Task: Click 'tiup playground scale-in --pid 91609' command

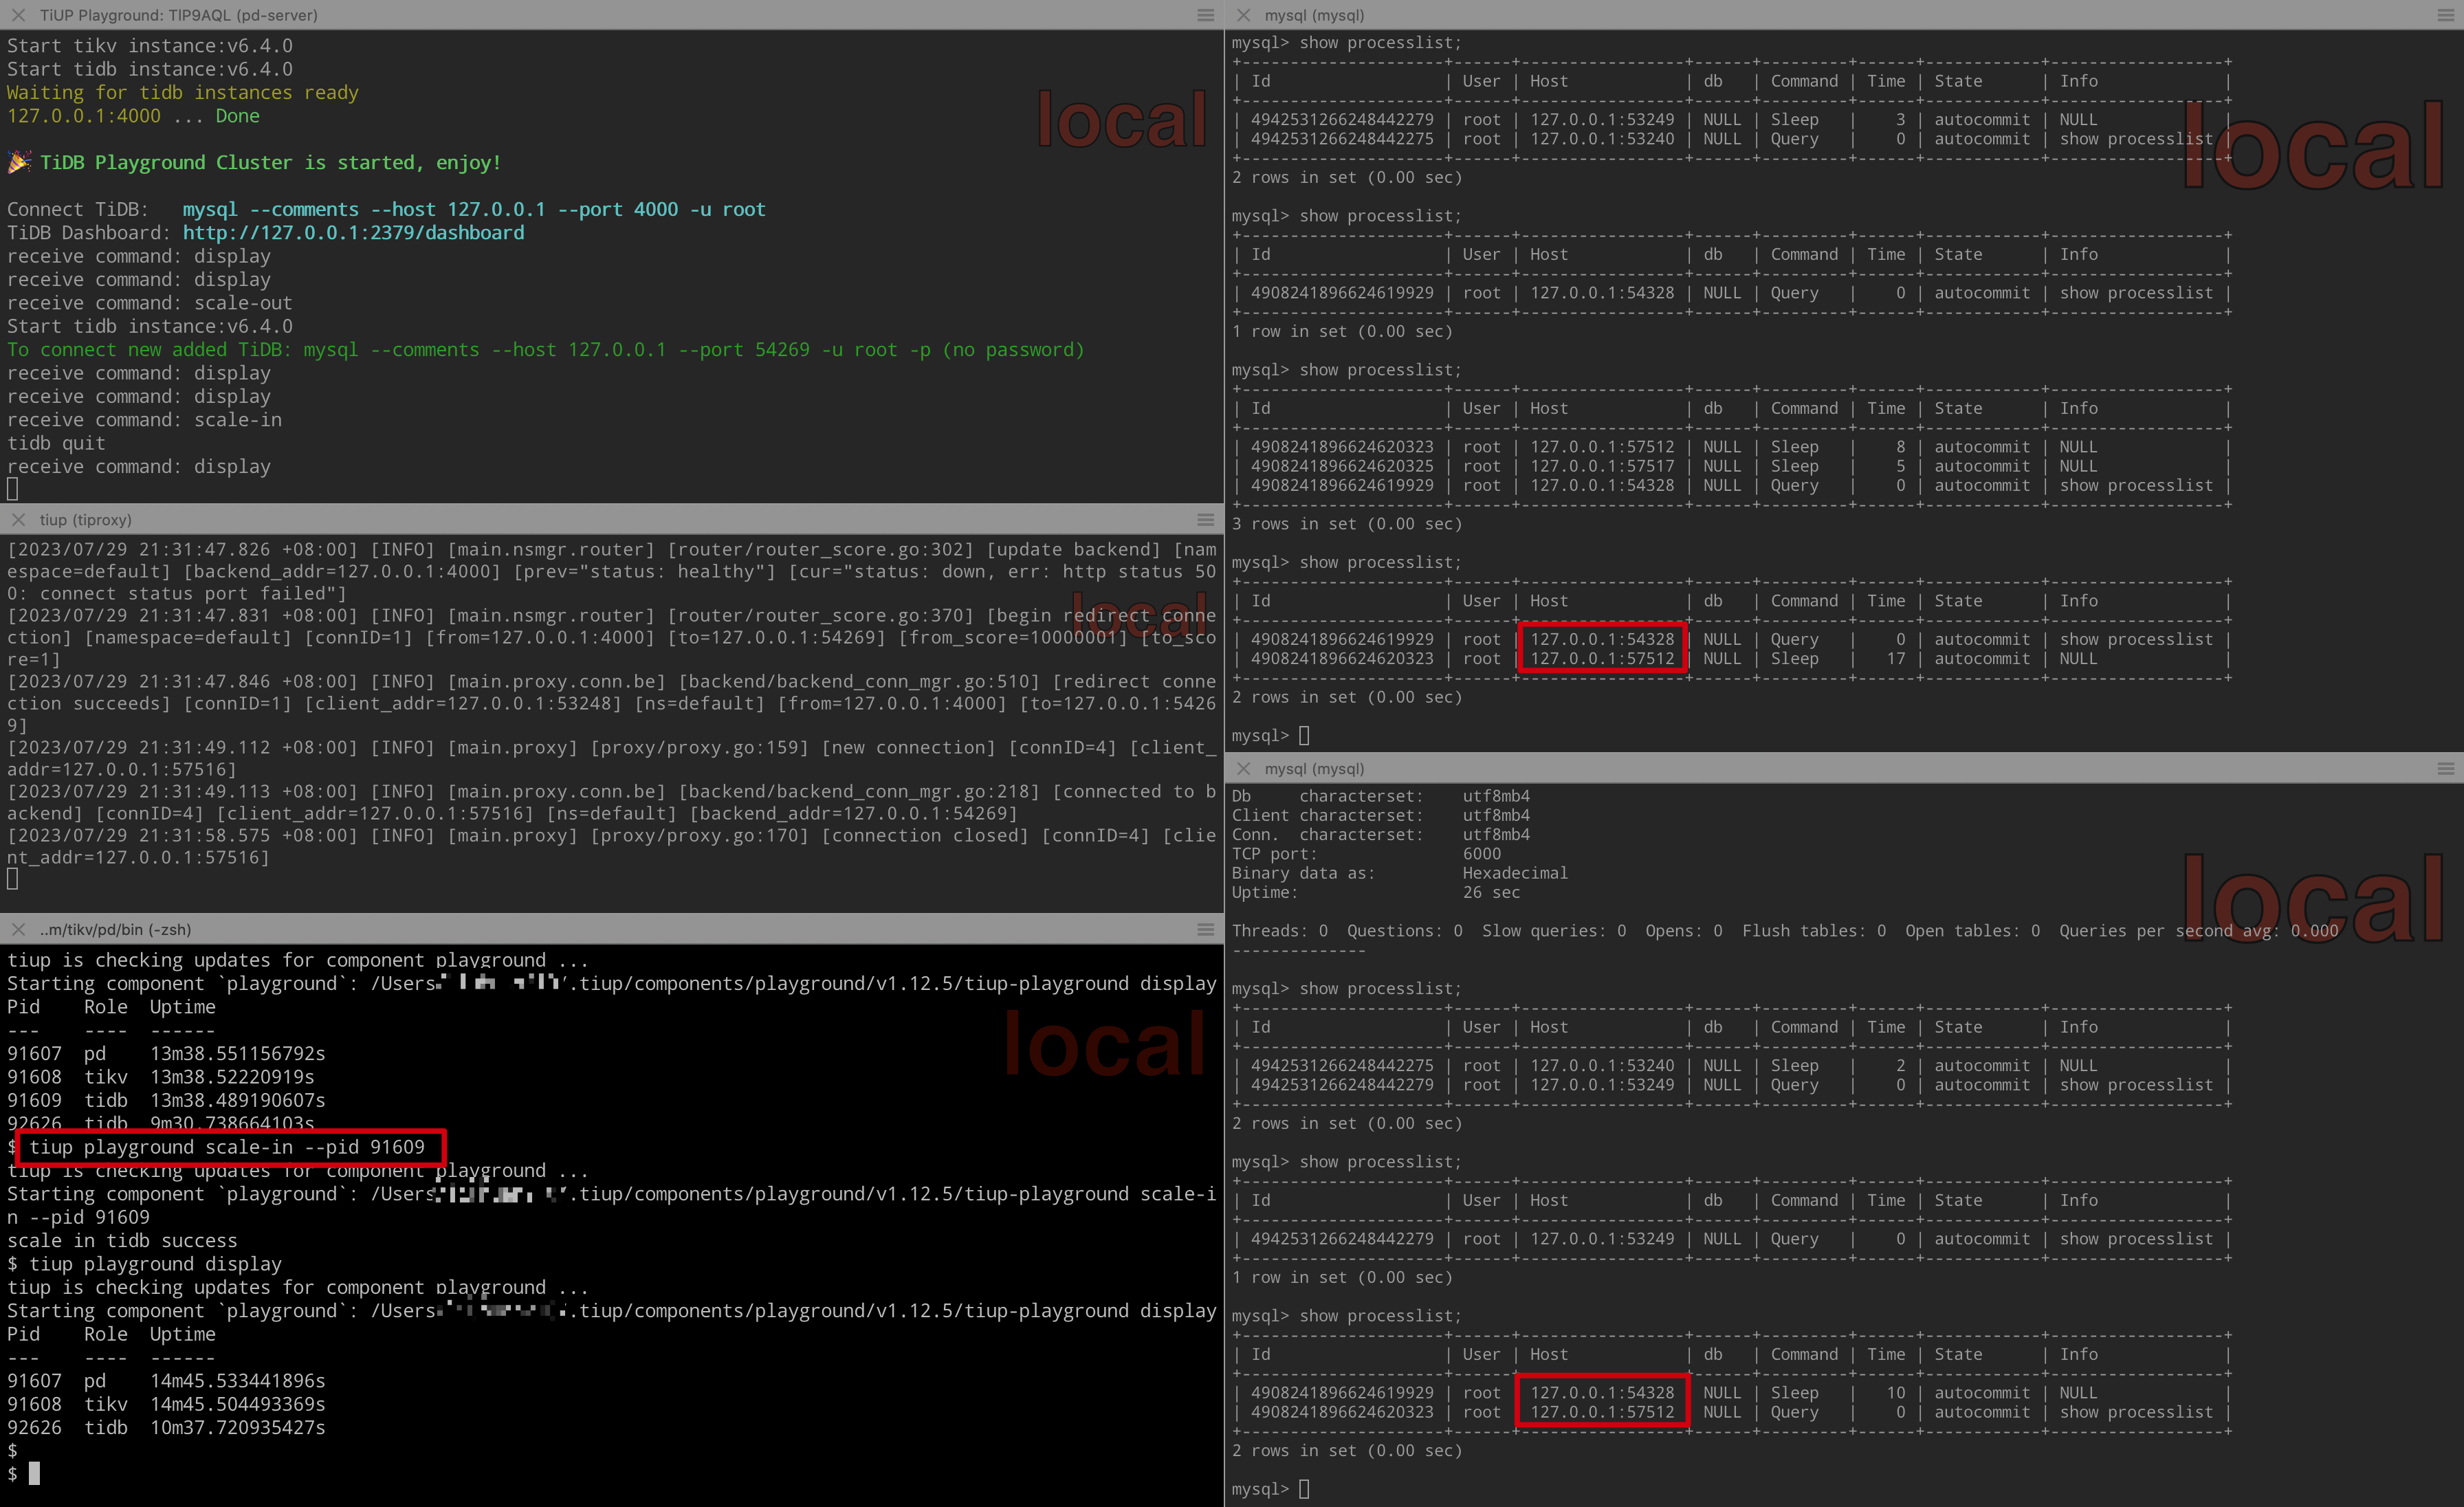Action: point(227,1147)
